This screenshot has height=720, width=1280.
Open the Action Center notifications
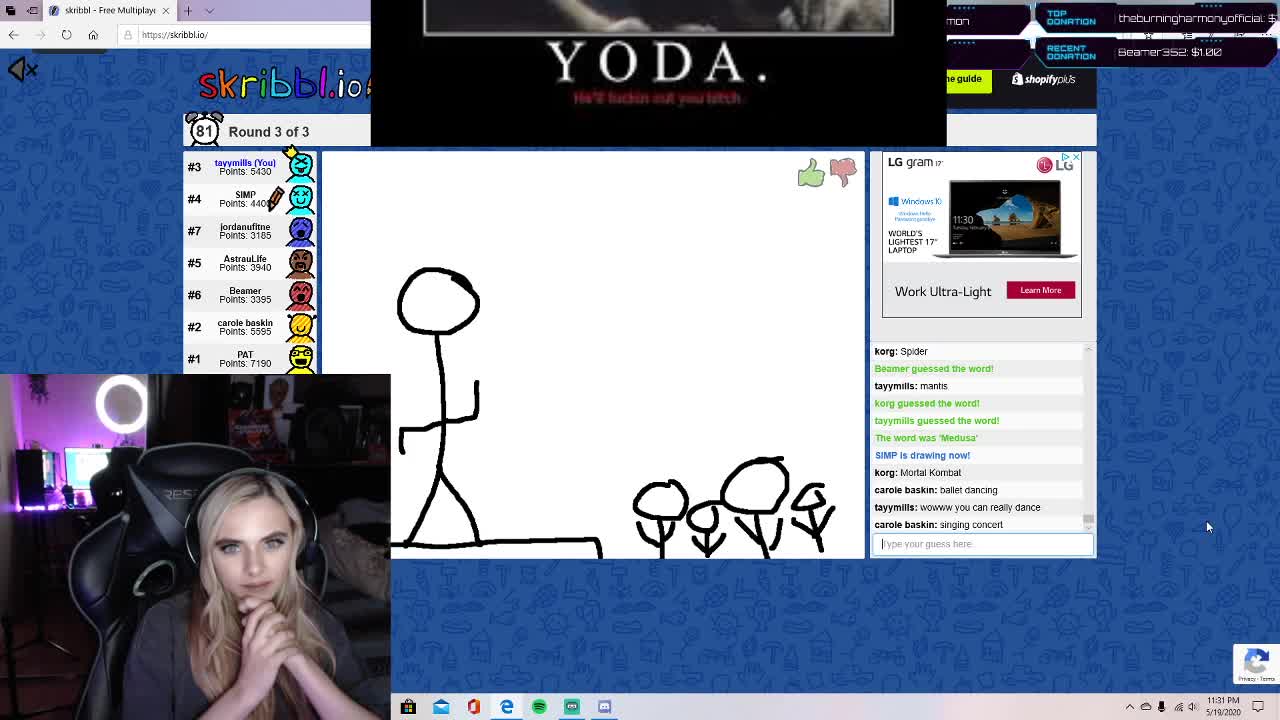click(1258, 707)
